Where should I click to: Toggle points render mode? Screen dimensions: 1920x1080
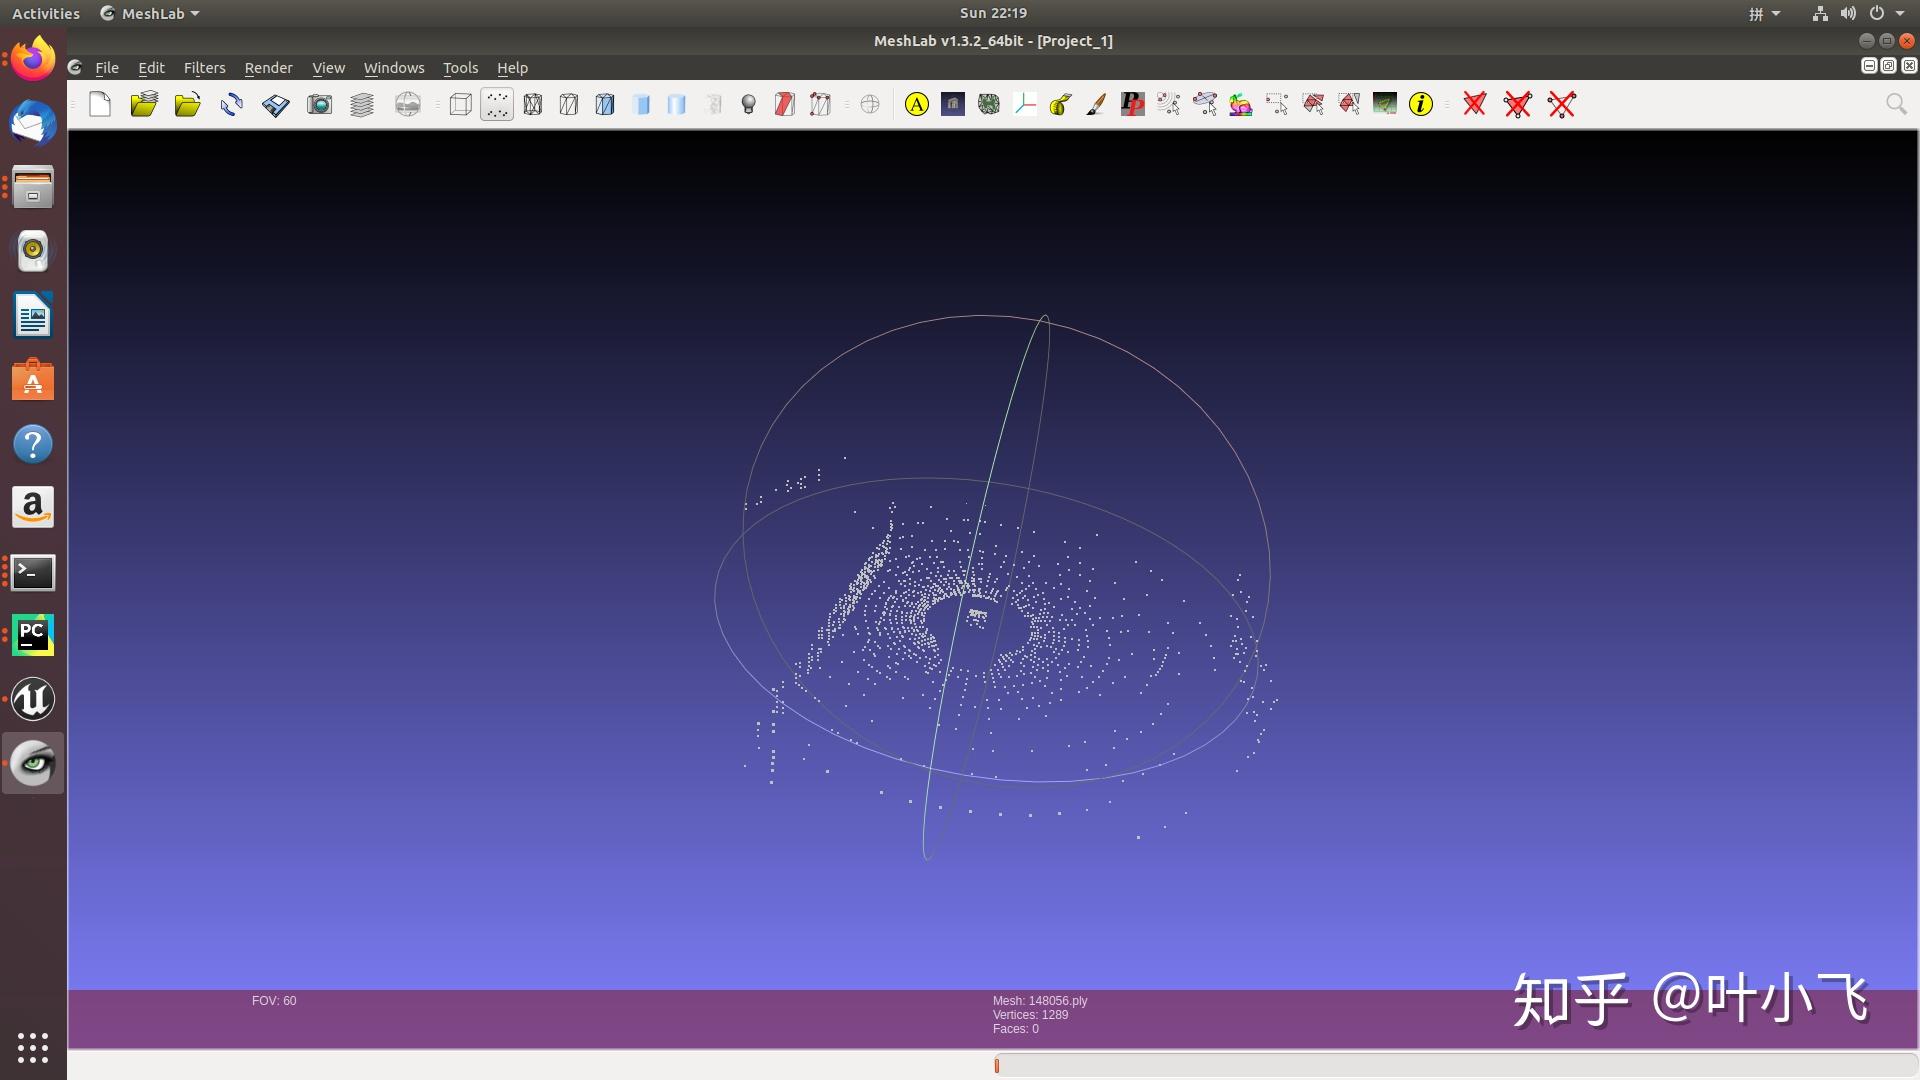pyautogui.click(x=497, y=104)
